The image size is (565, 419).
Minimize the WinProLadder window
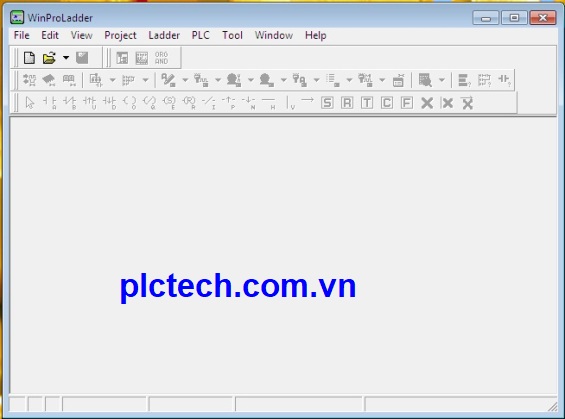pos(486,17)
